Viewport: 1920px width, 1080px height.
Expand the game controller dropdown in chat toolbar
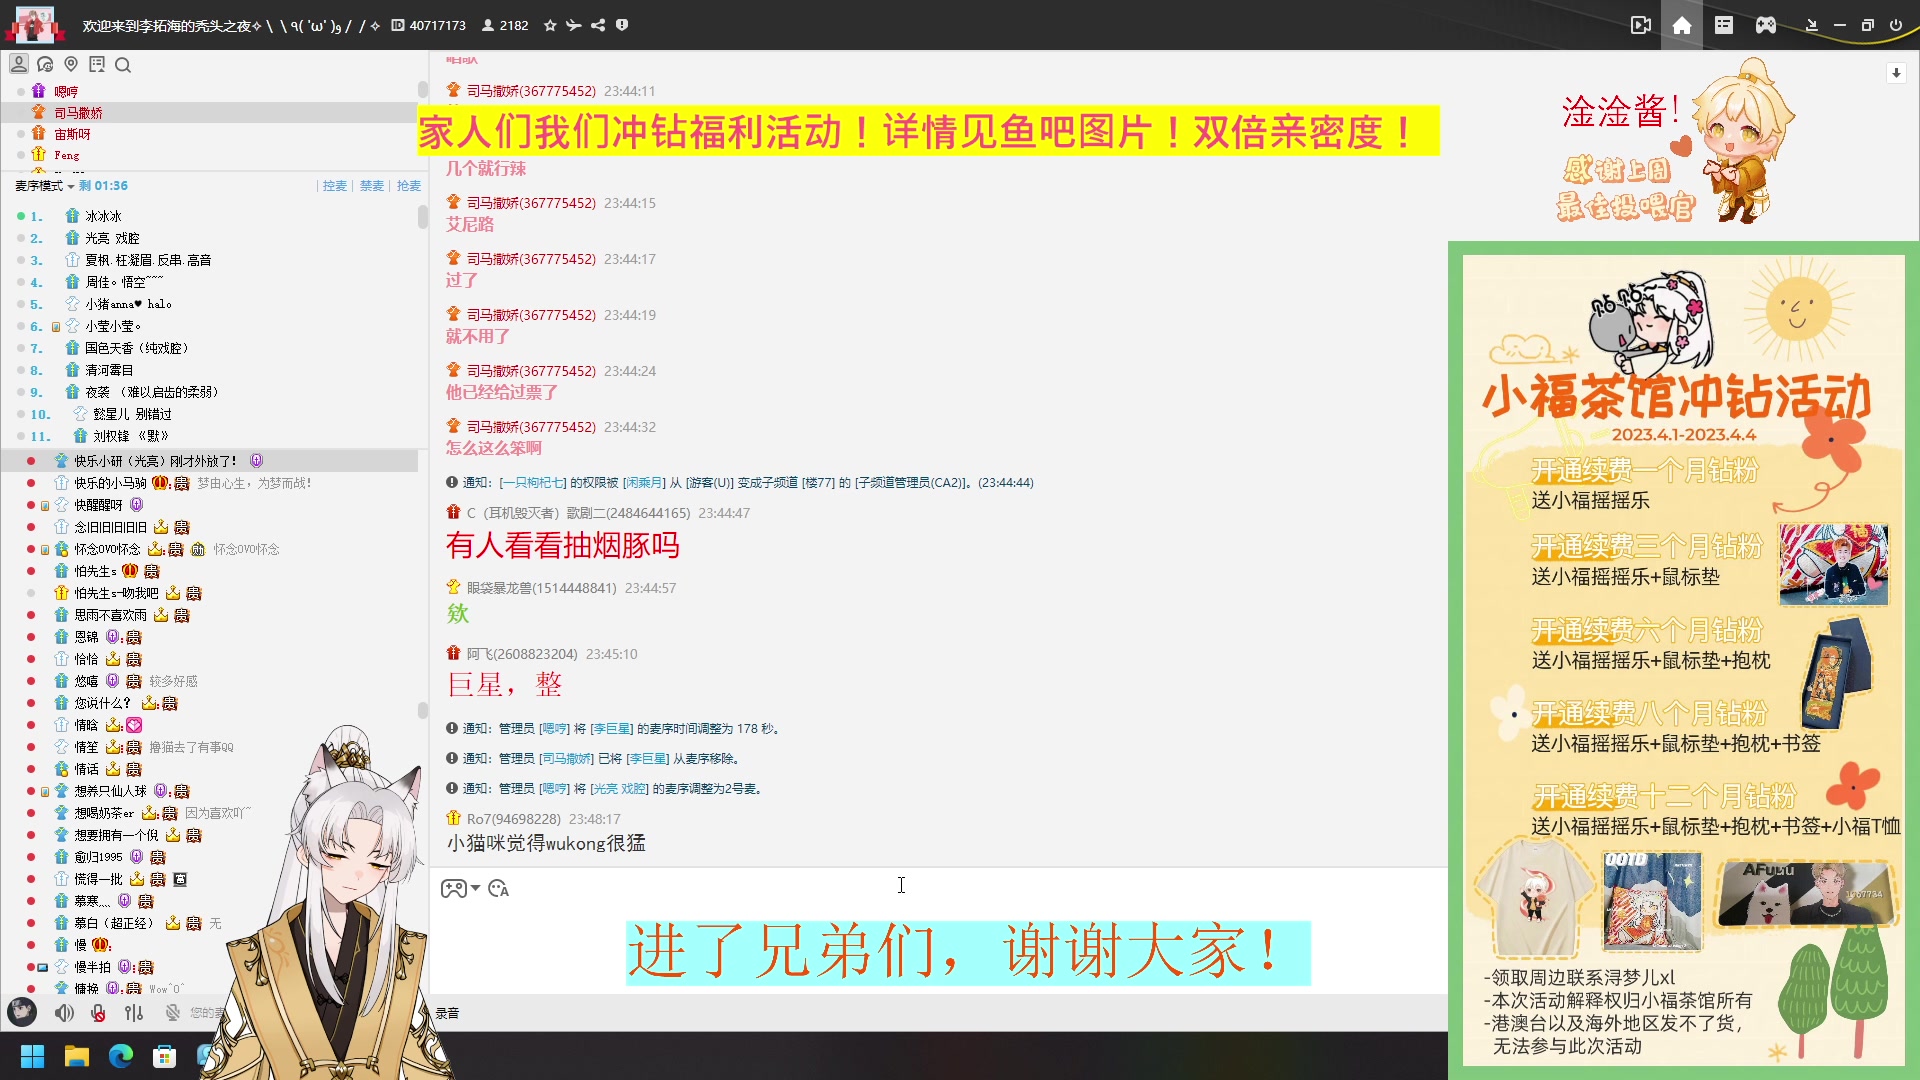click(x=475, y=888)
